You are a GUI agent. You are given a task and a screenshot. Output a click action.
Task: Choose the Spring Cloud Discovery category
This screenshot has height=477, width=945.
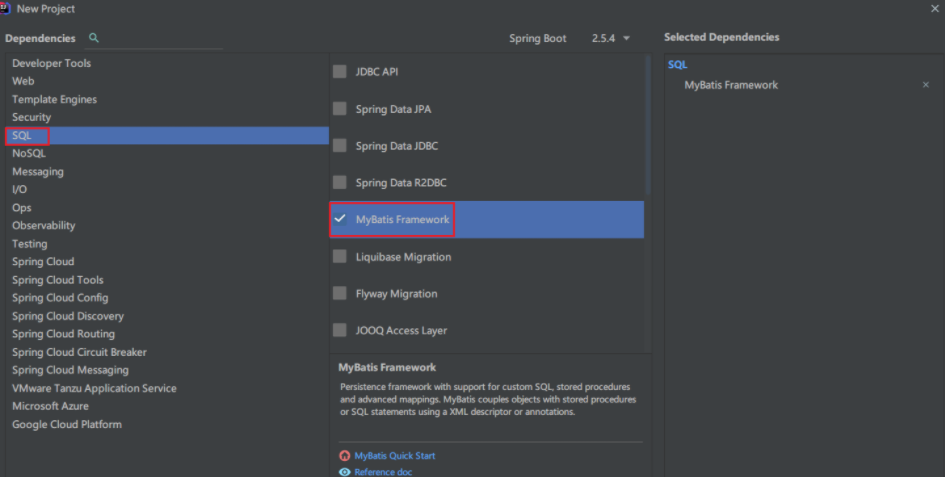coord(68,316)
